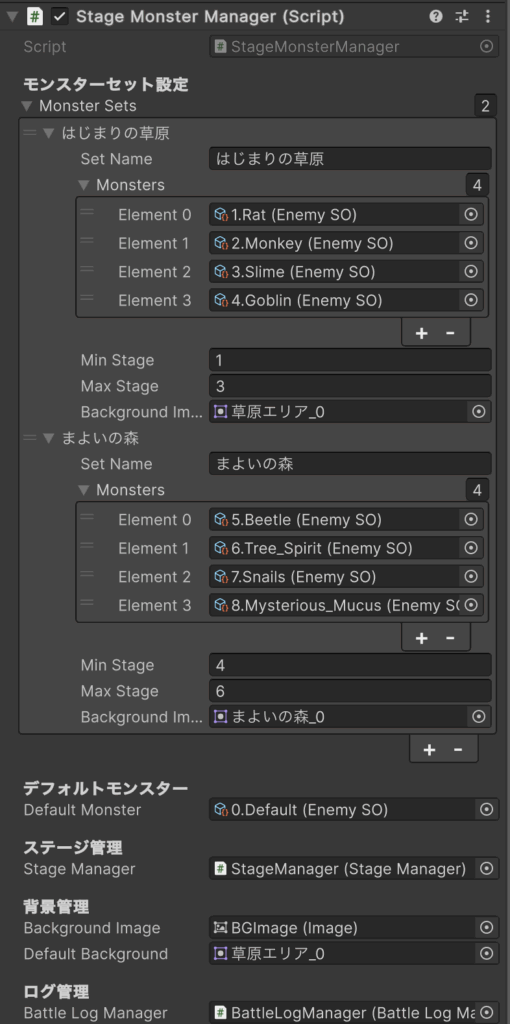Open object picker for Default Monster field

[486, 810]
